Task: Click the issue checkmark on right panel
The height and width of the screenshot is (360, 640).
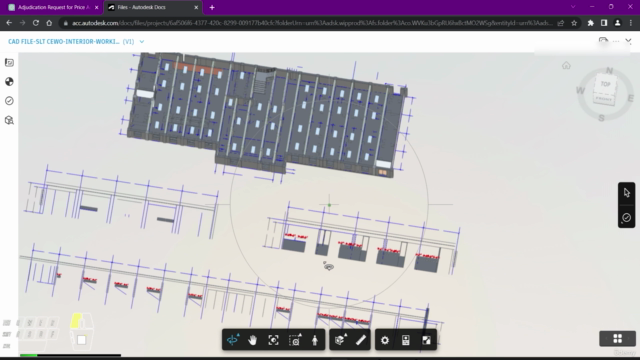Action: pyautogui.click(x=627, y=218)
